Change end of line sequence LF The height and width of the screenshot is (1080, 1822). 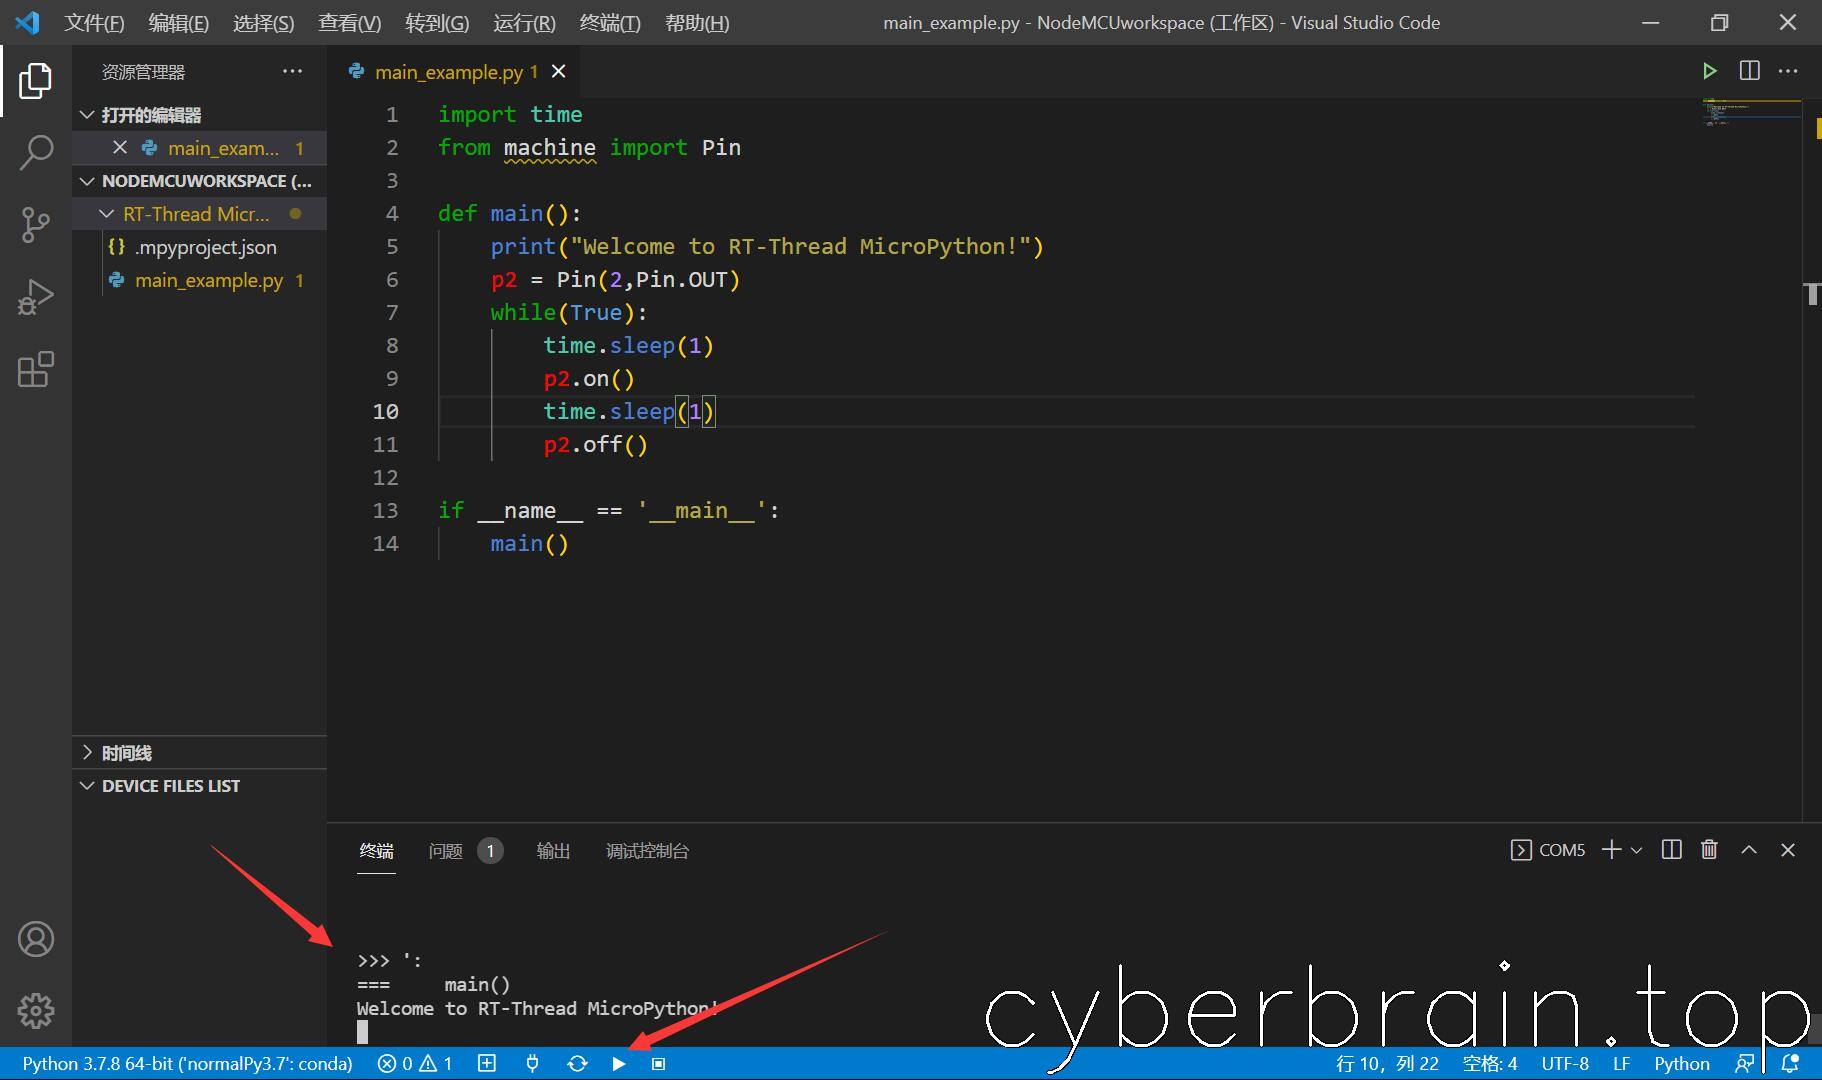(x=1621, y=1063)
